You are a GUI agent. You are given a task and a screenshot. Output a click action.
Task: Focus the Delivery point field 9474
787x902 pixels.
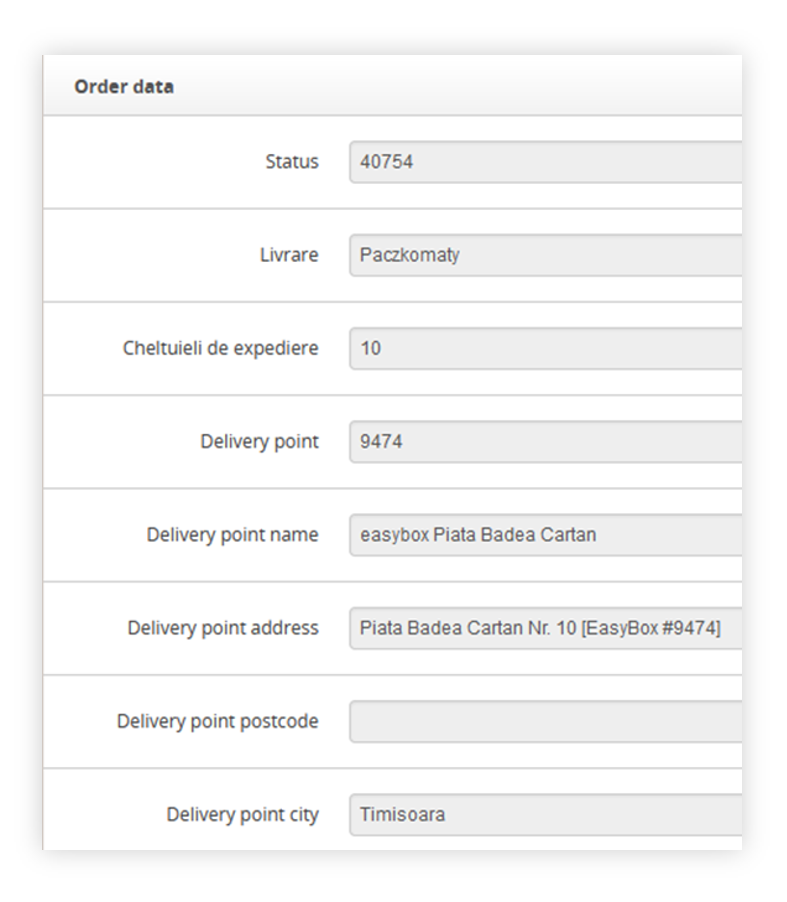point(545,442)
